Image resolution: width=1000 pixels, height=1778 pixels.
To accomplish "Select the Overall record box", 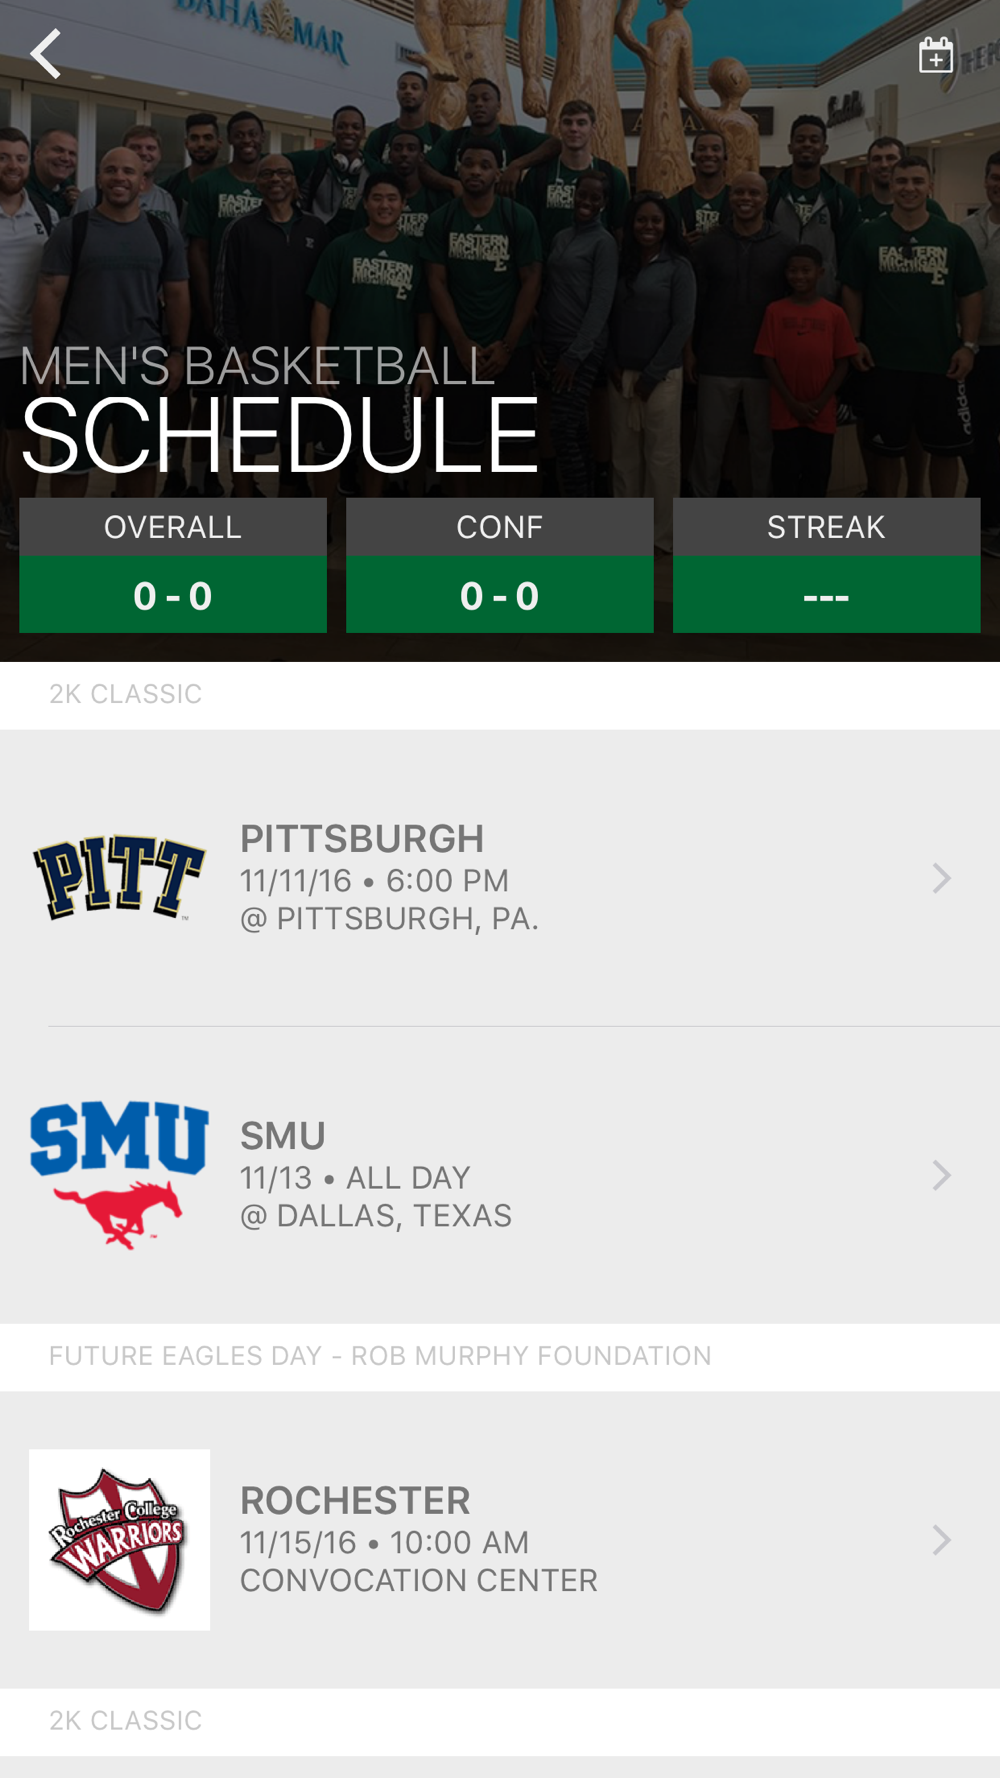I will point(173,565).
